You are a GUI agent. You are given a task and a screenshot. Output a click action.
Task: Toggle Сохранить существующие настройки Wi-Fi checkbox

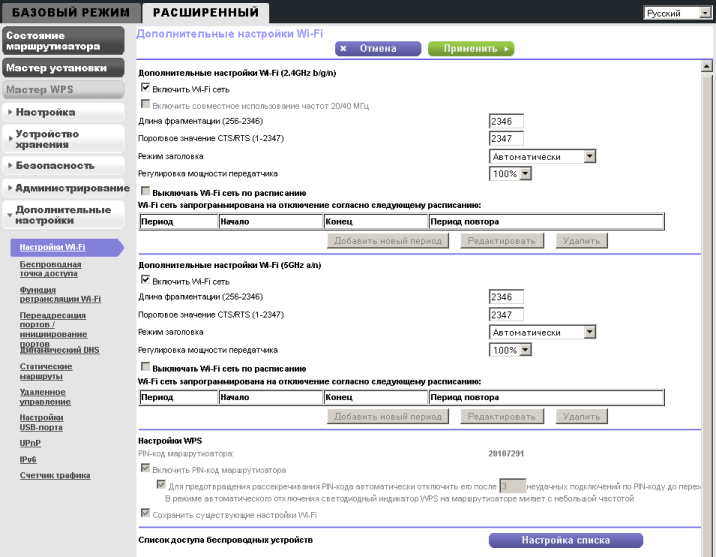coord(145,513)
